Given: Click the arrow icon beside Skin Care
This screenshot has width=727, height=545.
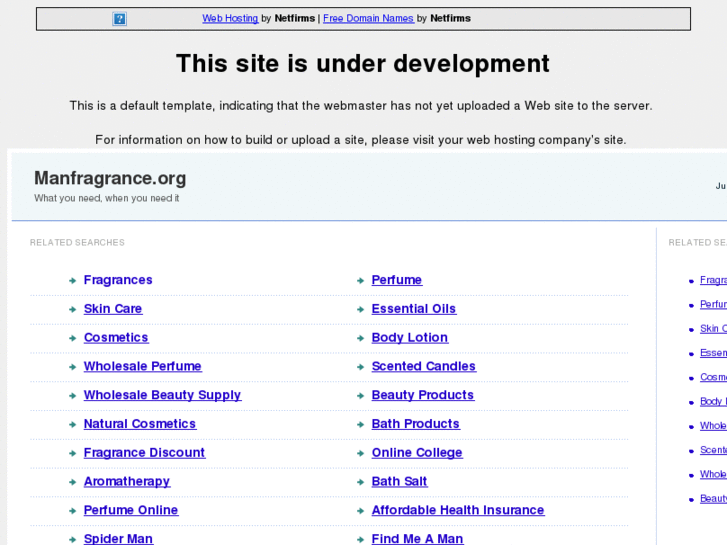Looking at the screenshot, I should point(72,309).
